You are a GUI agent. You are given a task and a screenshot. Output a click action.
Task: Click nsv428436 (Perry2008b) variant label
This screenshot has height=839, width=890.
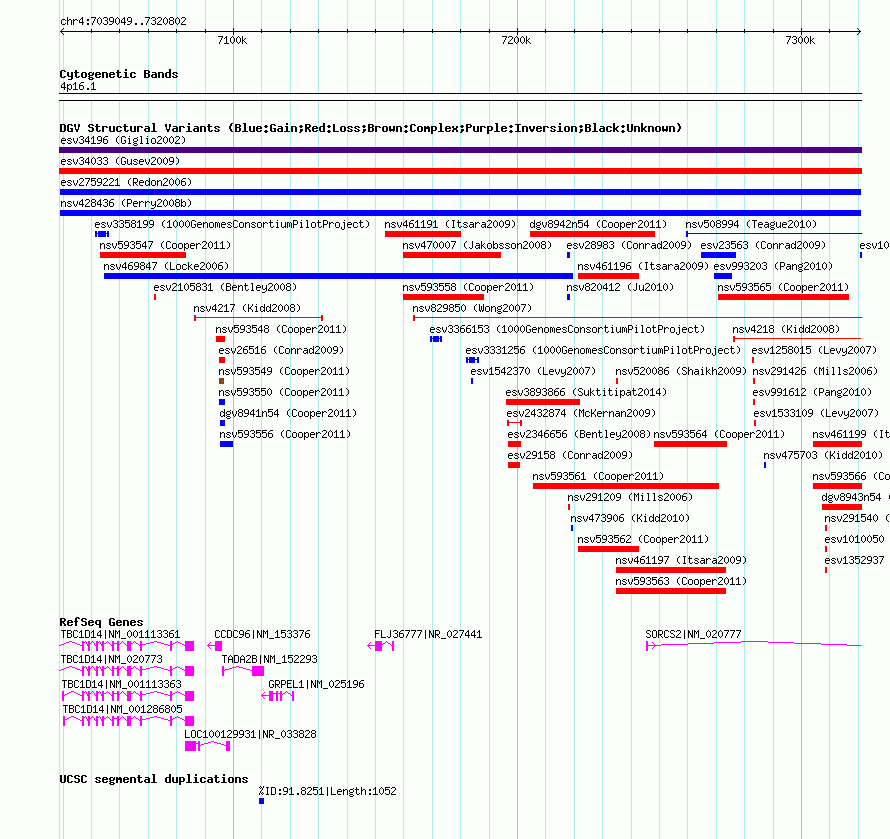point(126,203)
